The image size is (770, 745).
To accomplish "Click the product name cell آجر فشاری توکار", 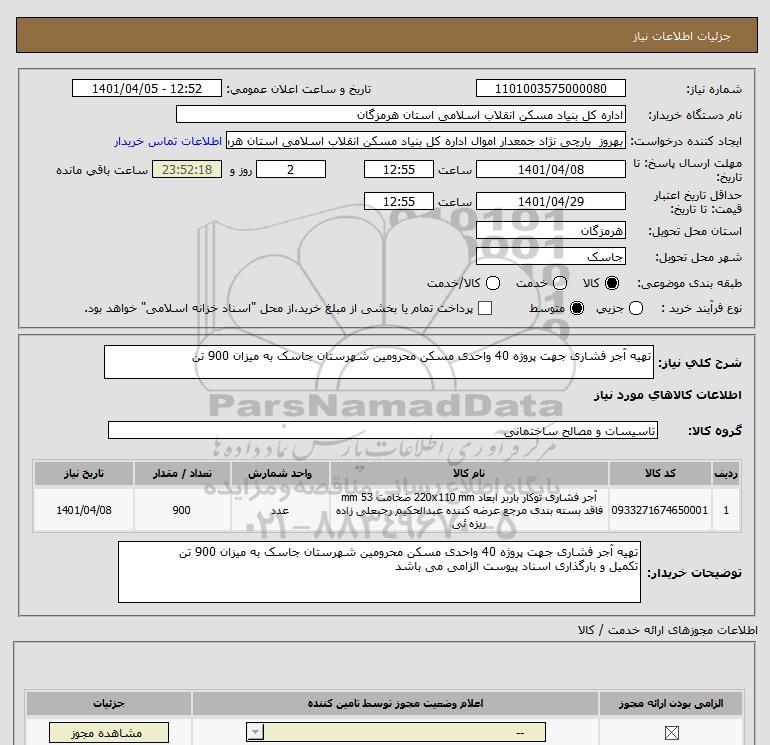I will point(469,510).
